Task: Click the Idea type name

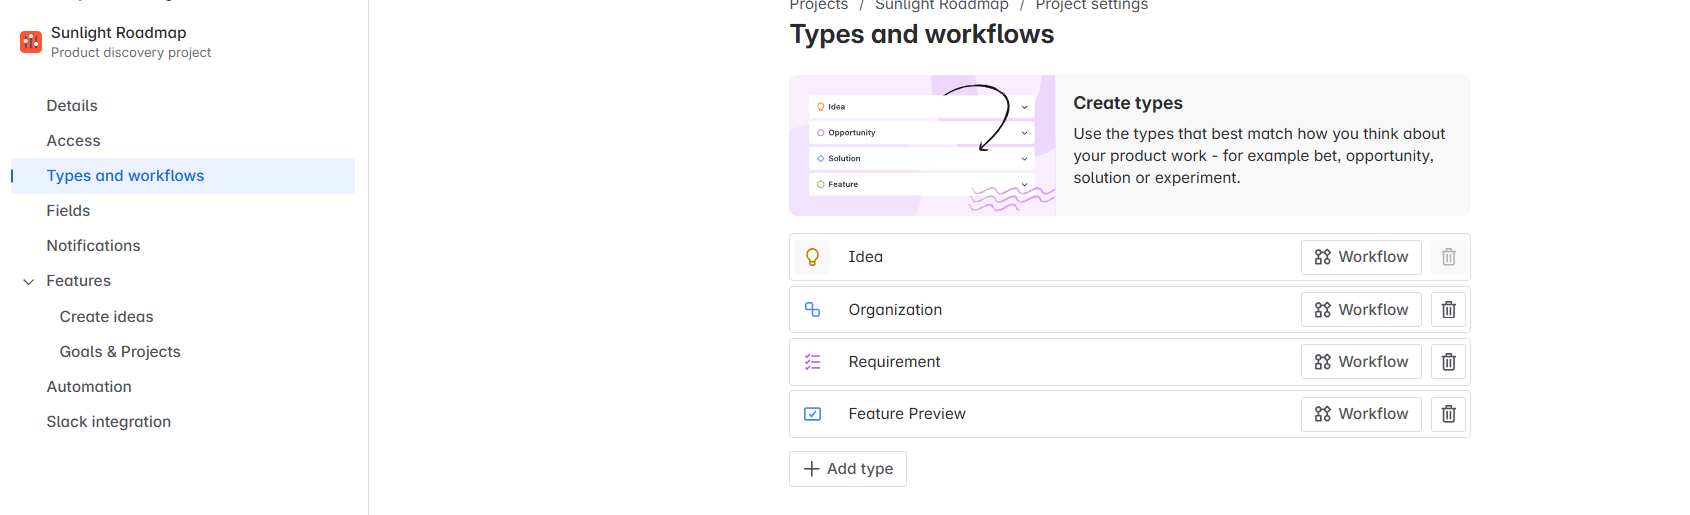Action: (x=865, y=257)
